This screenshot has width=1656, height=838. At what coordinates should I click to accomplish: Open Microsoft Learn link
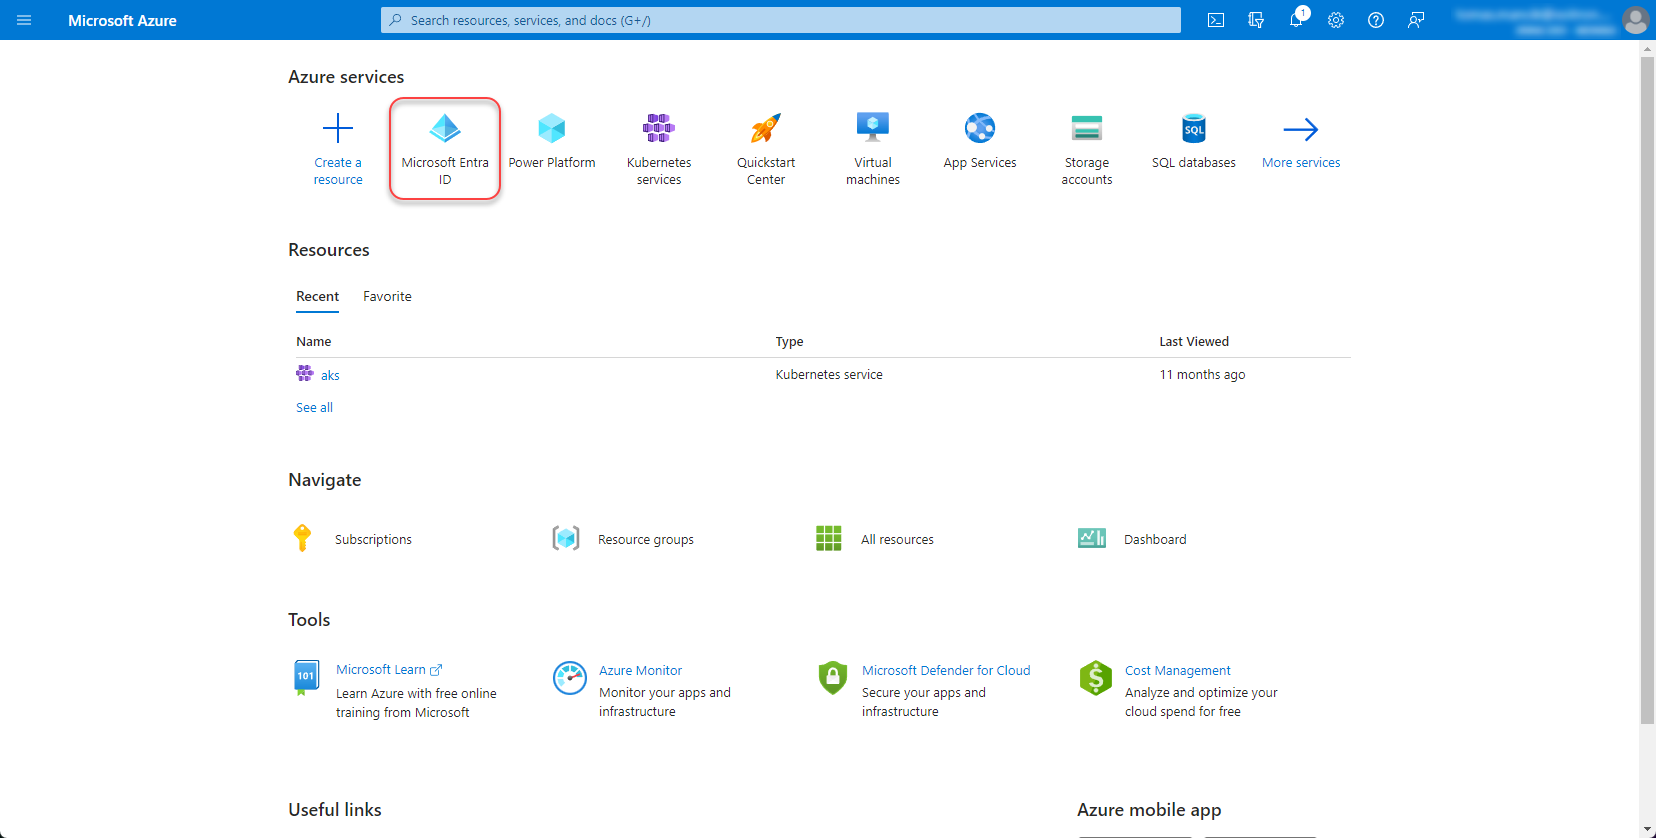coord(381,670)
